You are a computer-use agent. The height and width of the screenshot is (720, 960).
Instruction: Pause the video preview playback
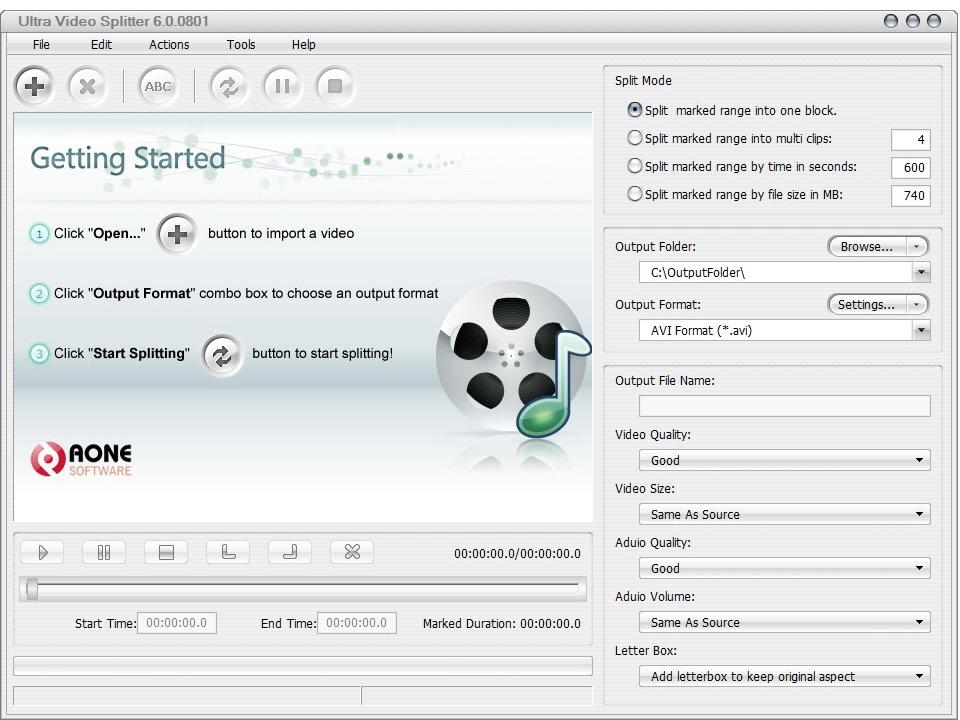(x=104, y=553)
